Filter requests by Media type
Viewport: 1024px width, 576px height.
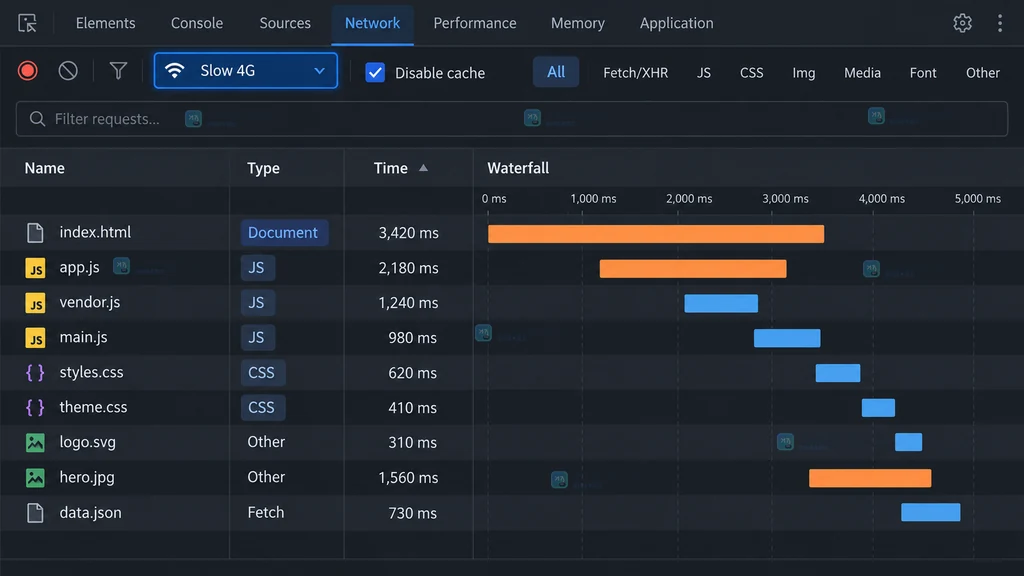pyautogui.click(x=862, y=72)
